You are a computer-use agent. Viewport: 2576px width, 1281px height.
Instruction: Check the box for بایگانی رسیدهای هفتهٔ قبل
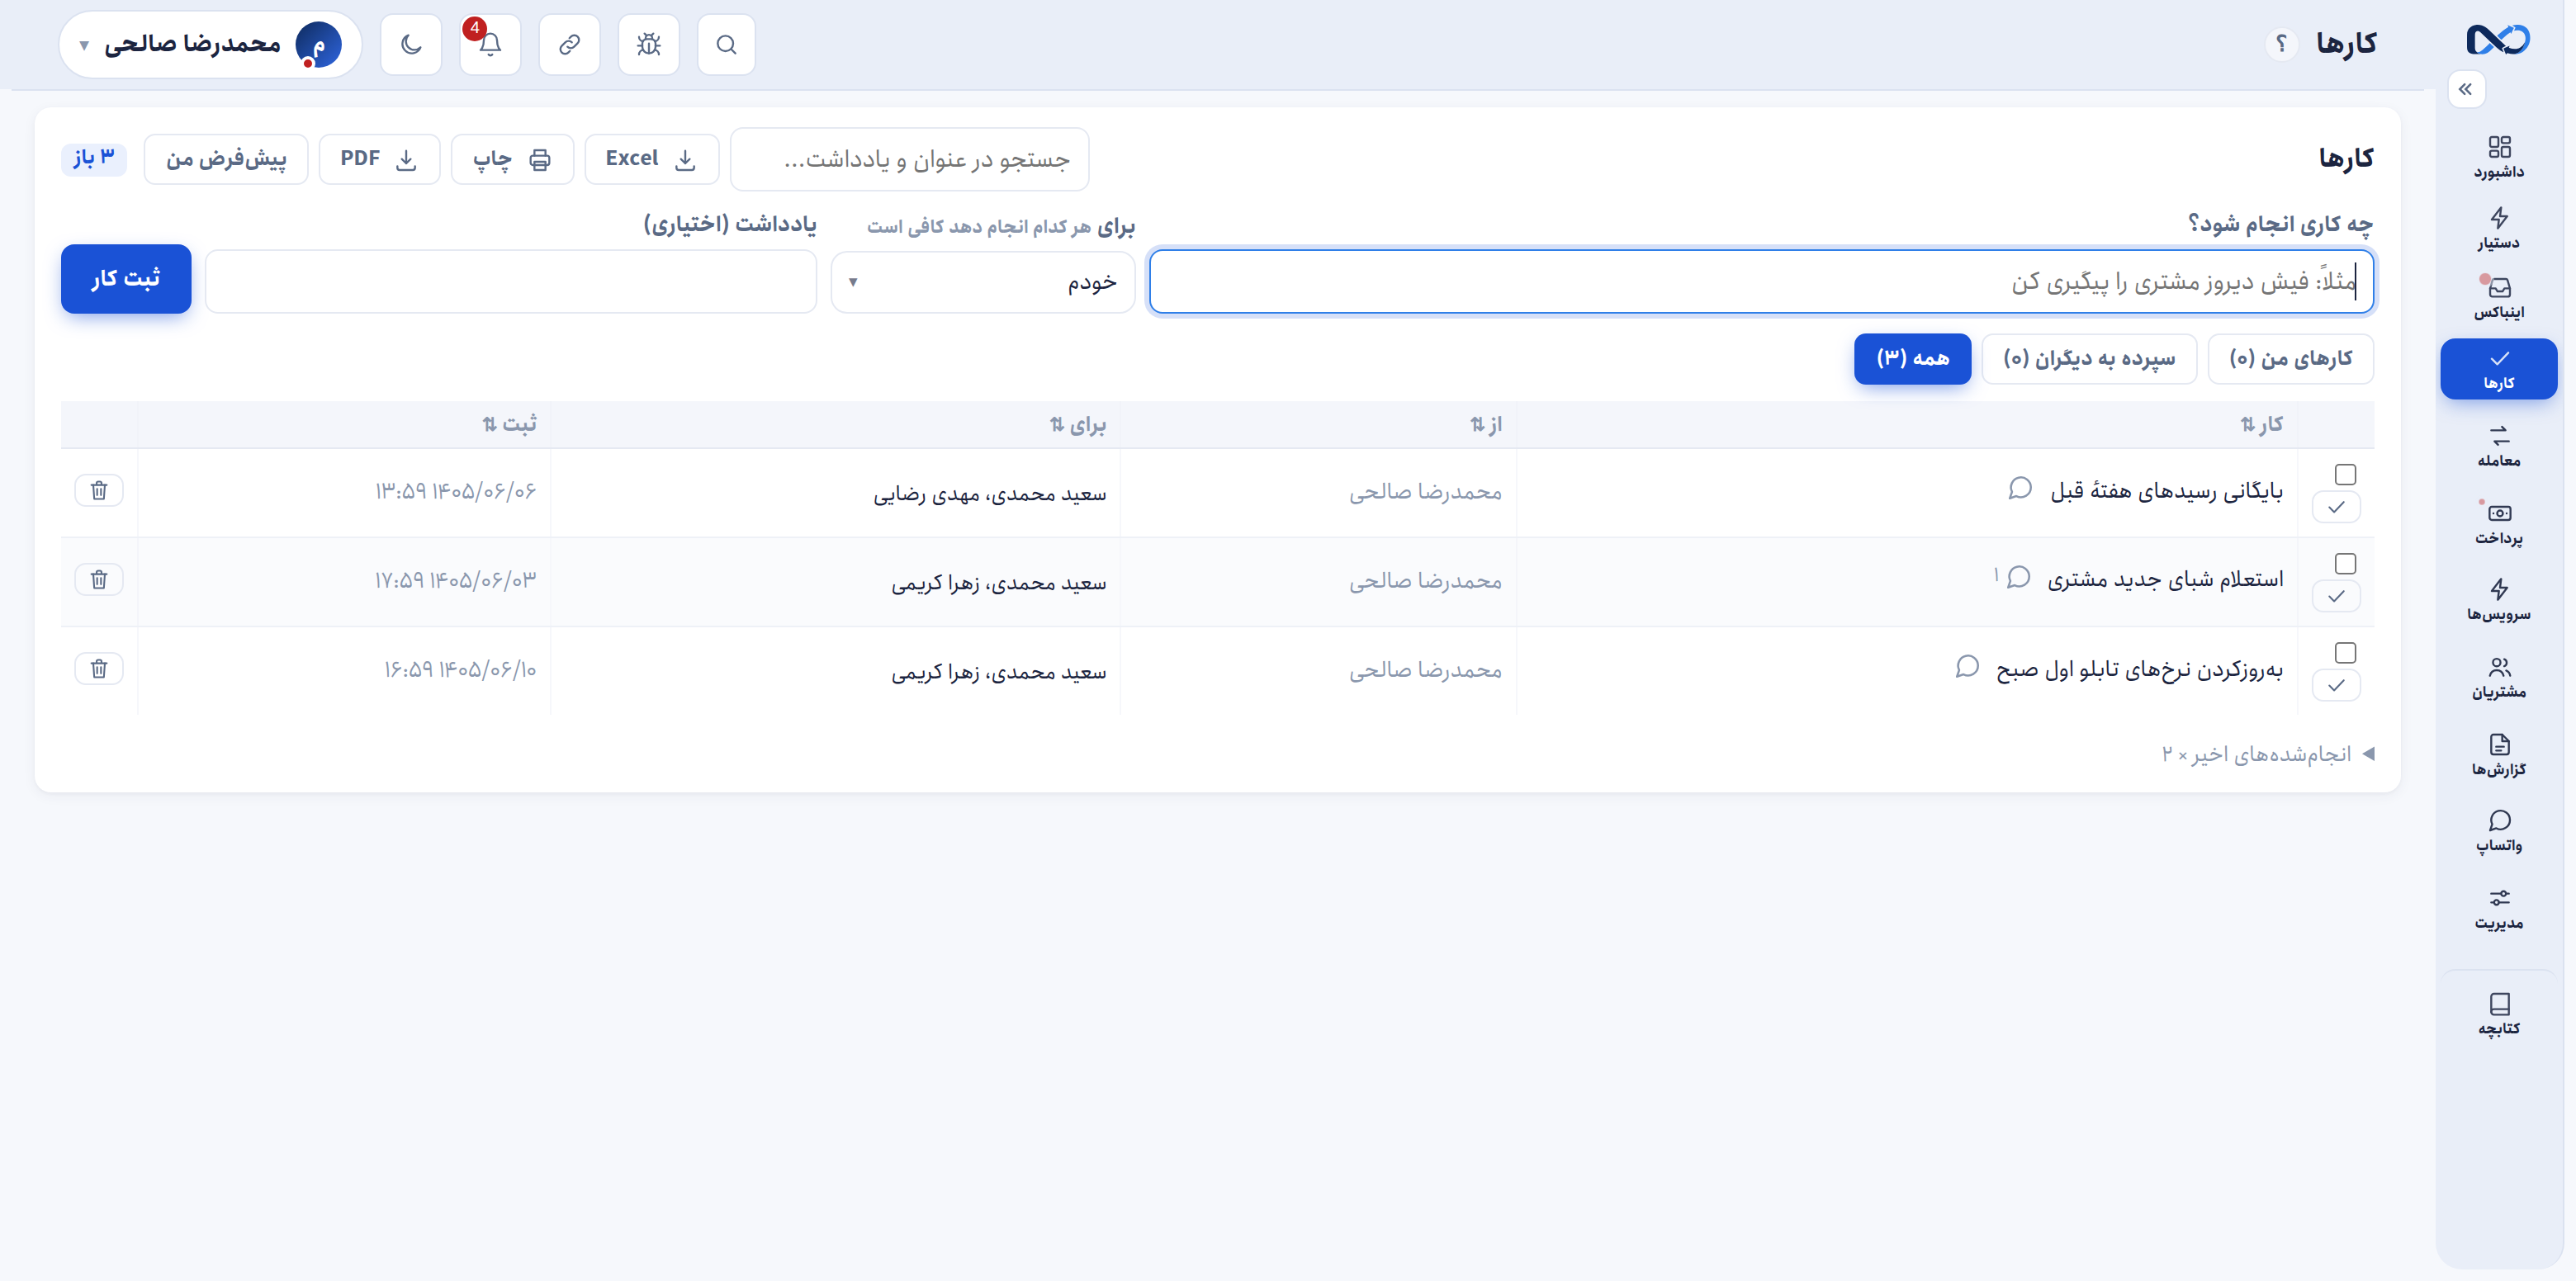(2345, 474)
